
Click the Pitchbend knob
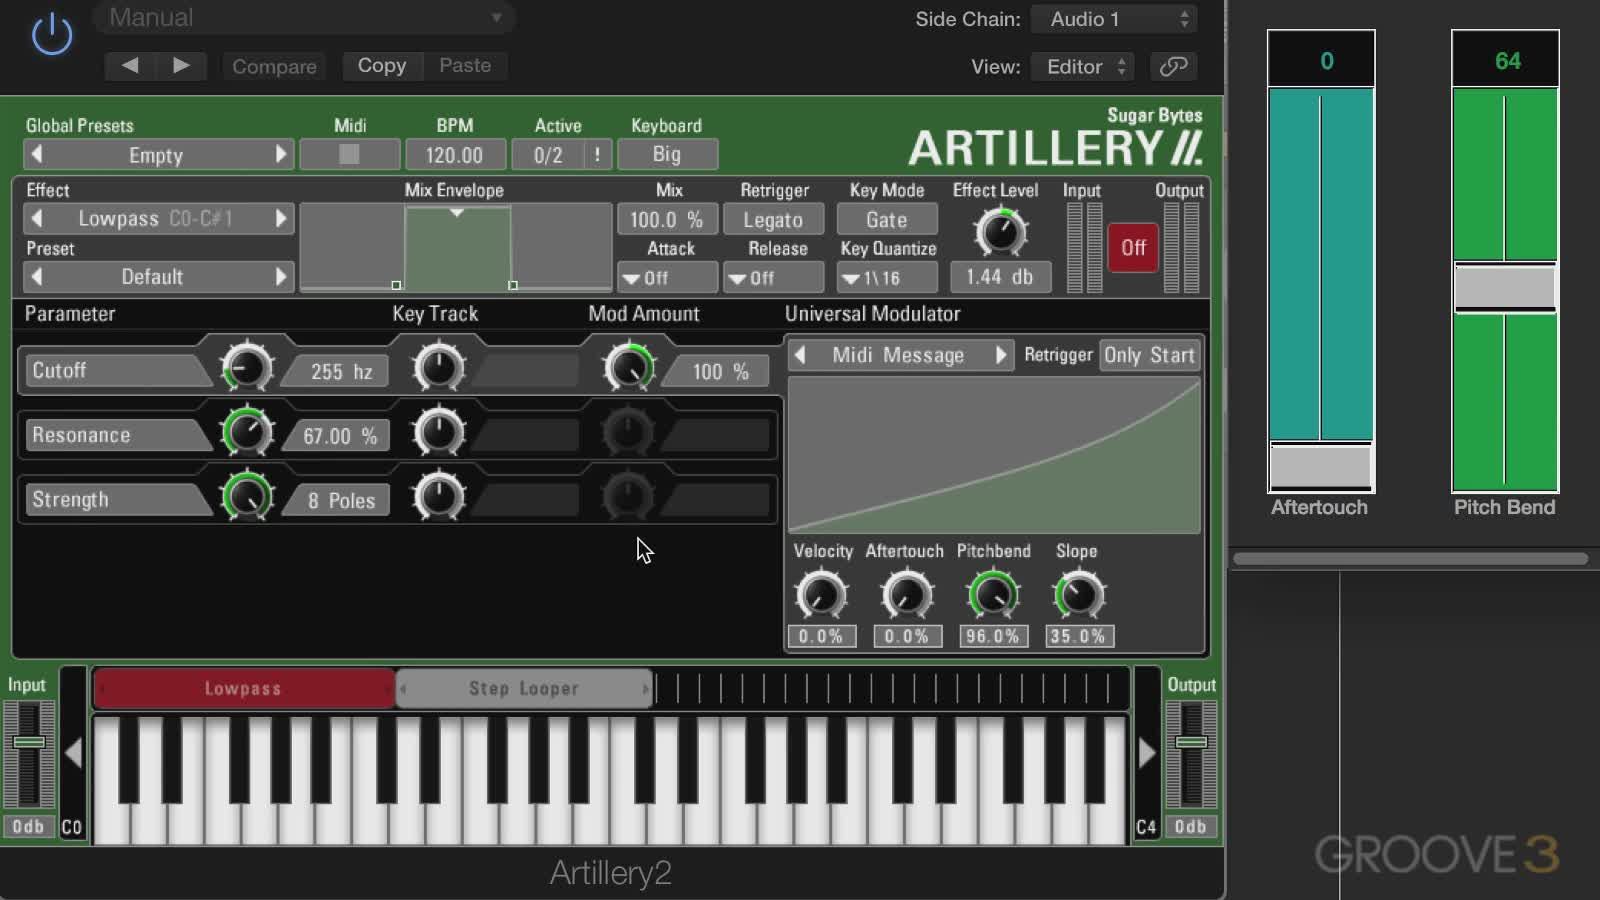(993, 595)
